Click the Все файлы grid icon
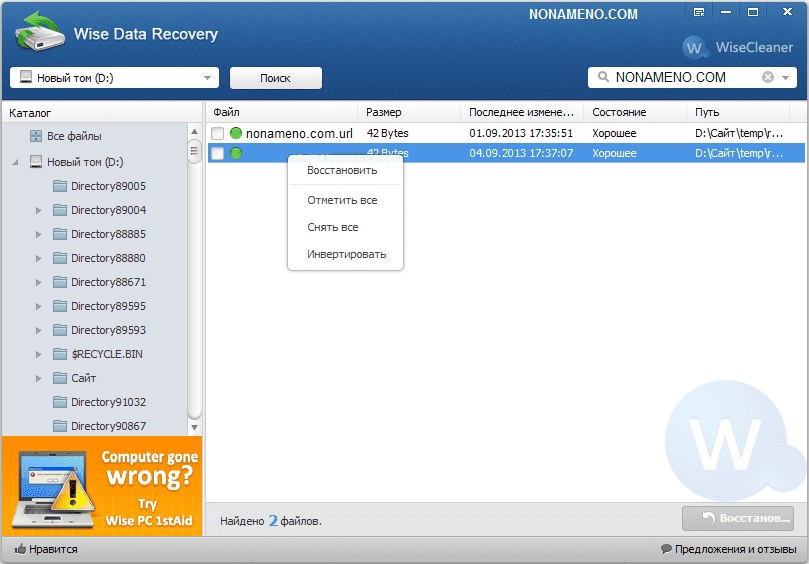This screenshot has width=809, height=564. tap(36, 136)
